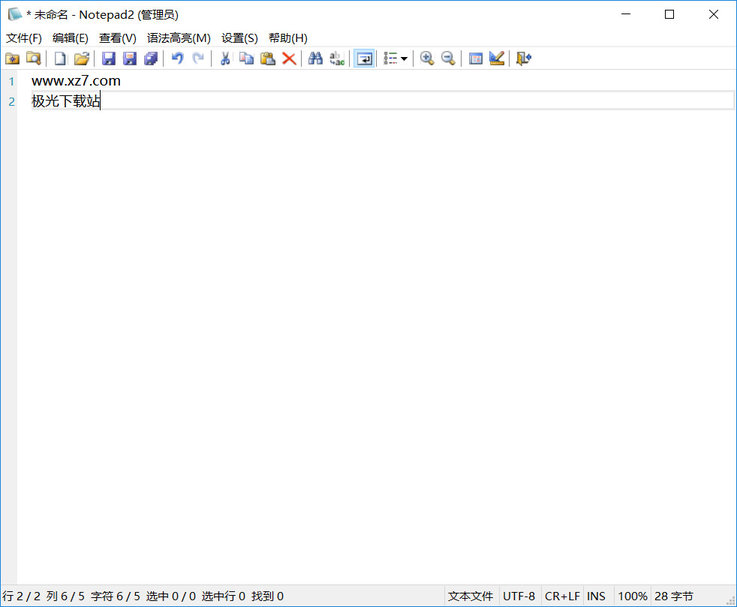Open the 查看(V) menu
This screenshot has height=607, width=737.
118,38
